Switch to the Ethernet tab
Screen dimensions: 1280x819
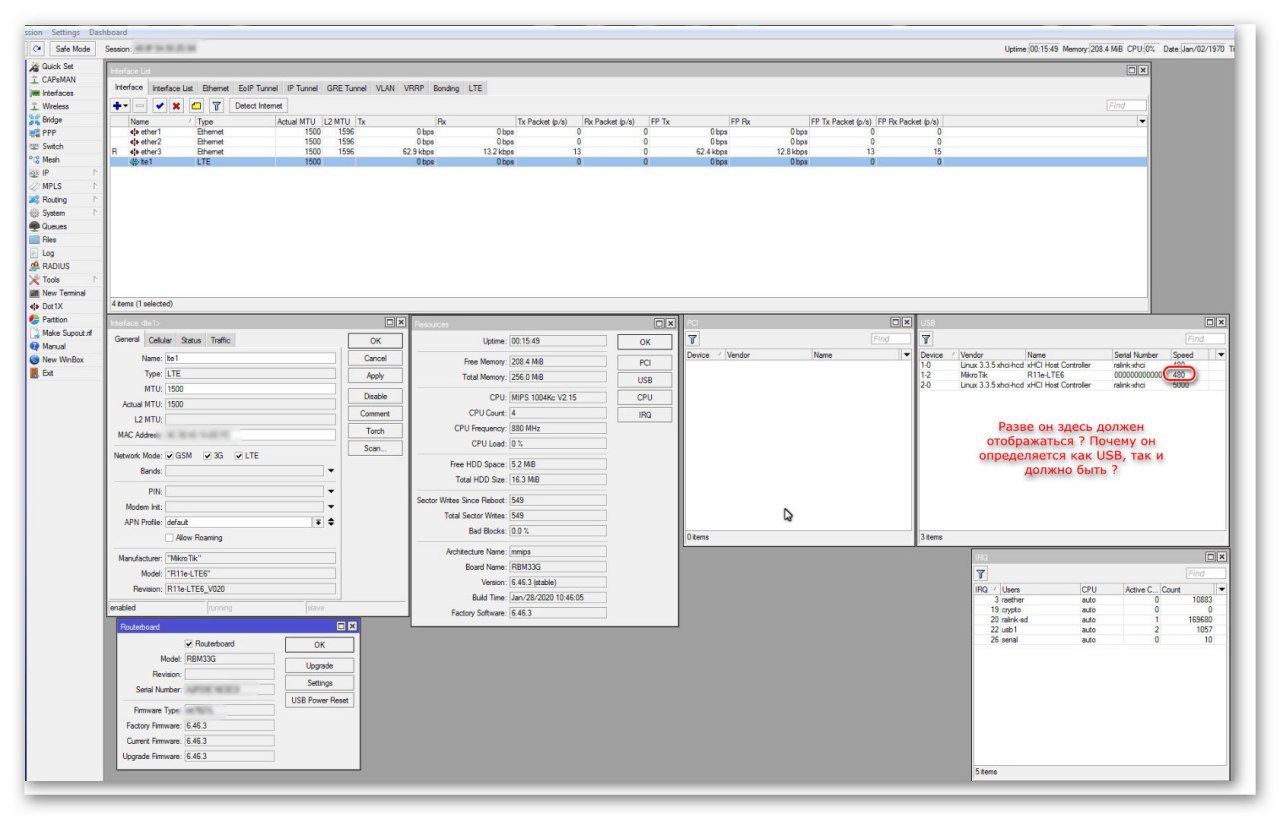pos(216,88)
